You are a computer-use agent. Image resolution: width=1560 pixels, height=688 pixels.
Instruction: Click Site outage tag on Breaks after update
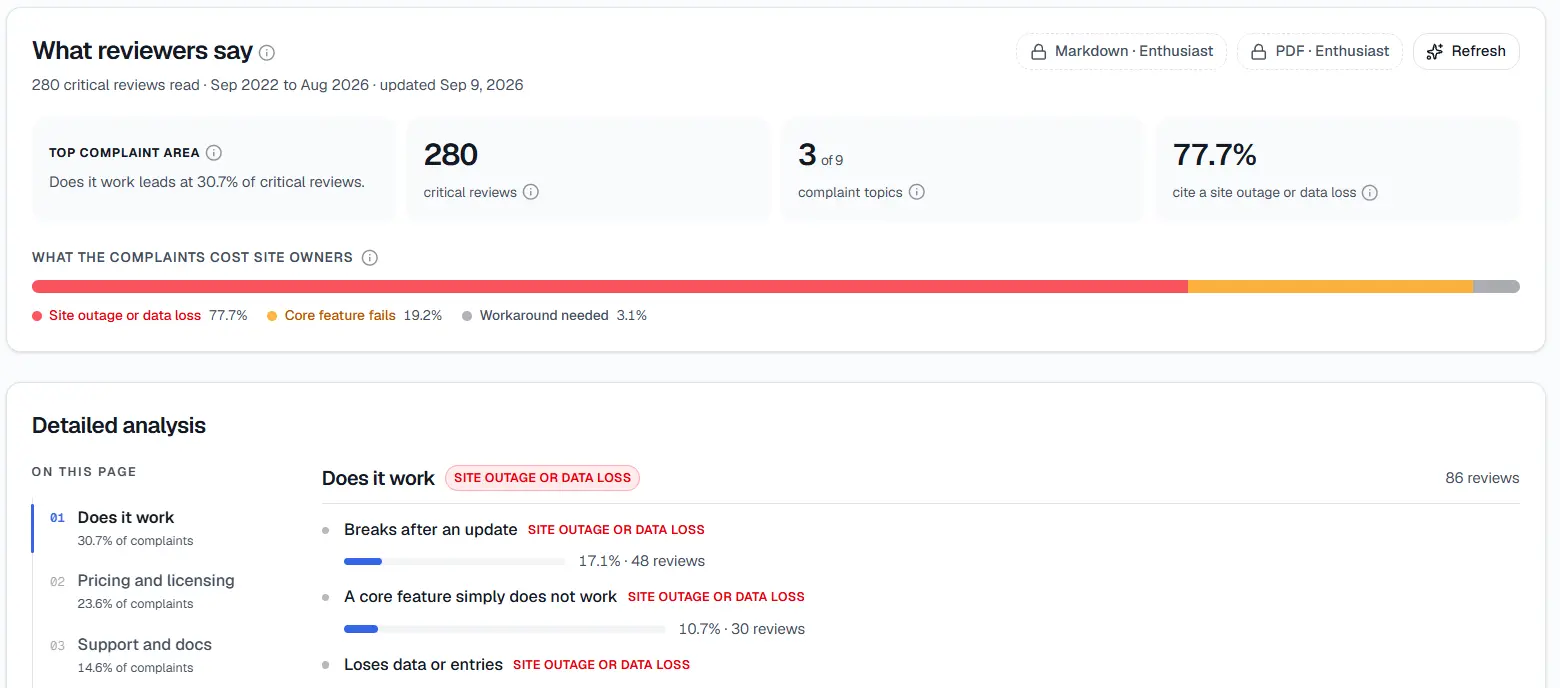point(616,530)
